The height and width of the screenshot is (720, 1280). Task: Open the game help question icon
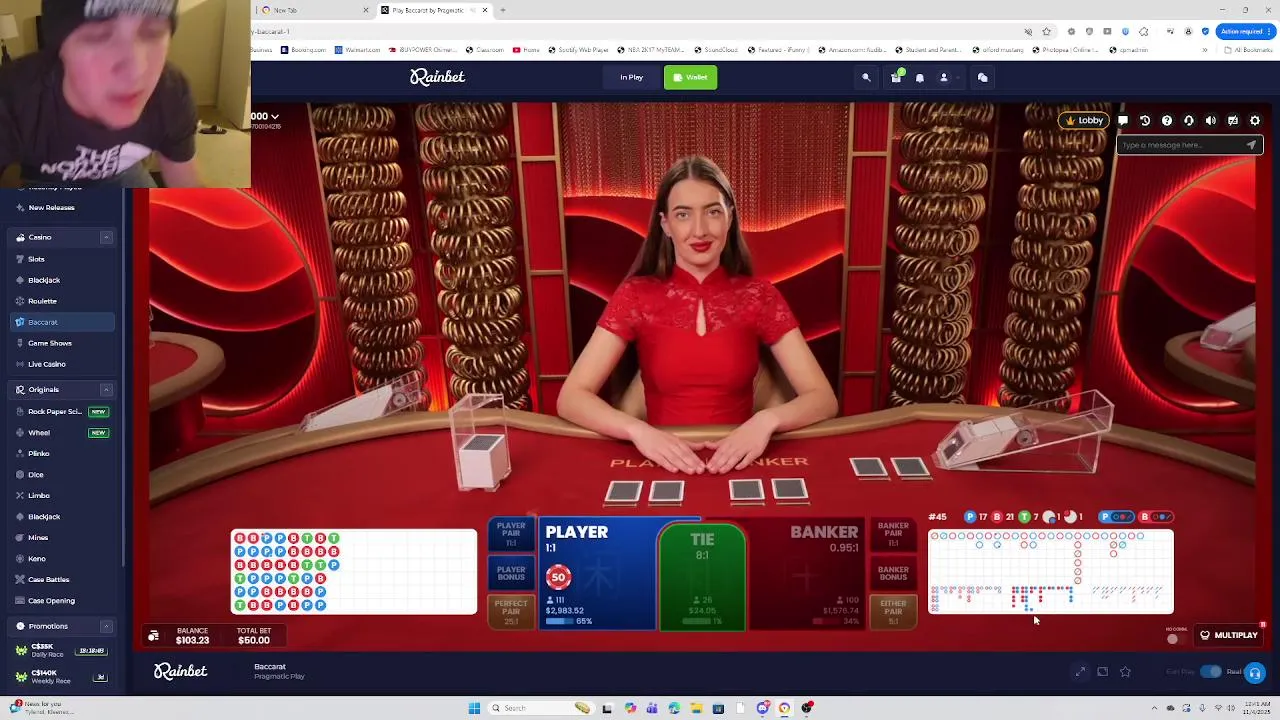tap(1167, 120)
